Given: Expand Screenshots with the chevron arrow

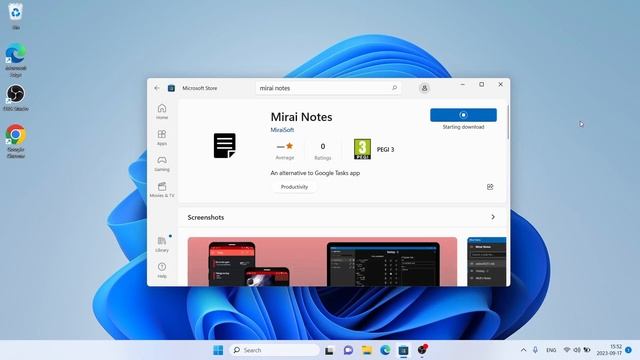Looking at the screenshot, I should pos(493,217).
